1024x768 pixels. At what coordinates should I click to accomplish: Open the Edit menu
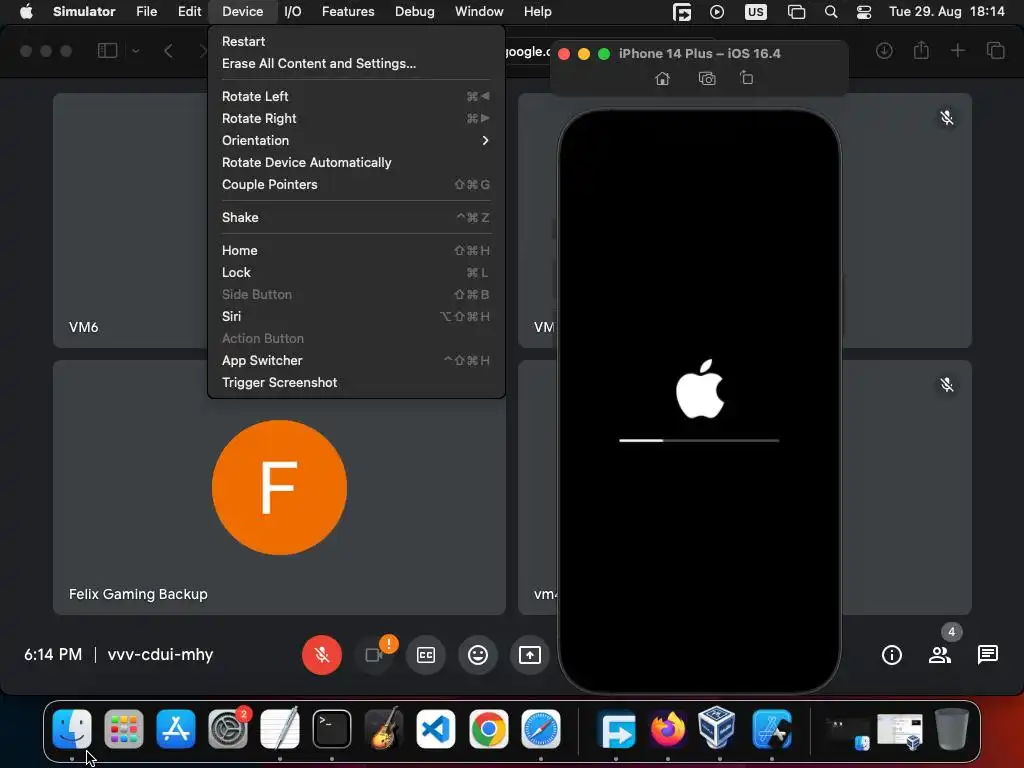[189, 12]
